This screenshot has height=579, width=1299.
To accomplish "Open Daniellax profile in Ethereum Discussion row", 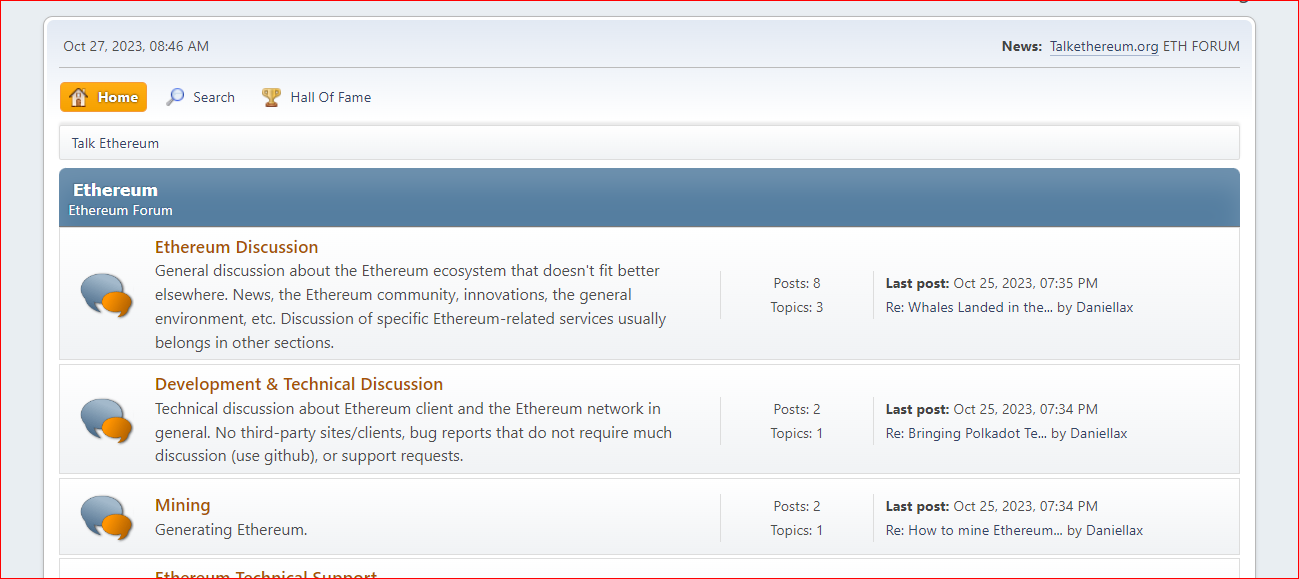I will pos(1105,308).
